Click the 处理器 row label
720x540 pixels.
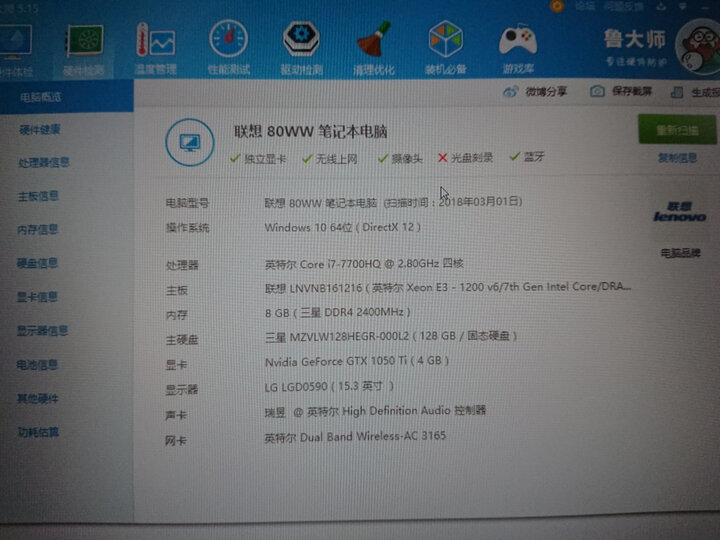[x=182, y=265]
